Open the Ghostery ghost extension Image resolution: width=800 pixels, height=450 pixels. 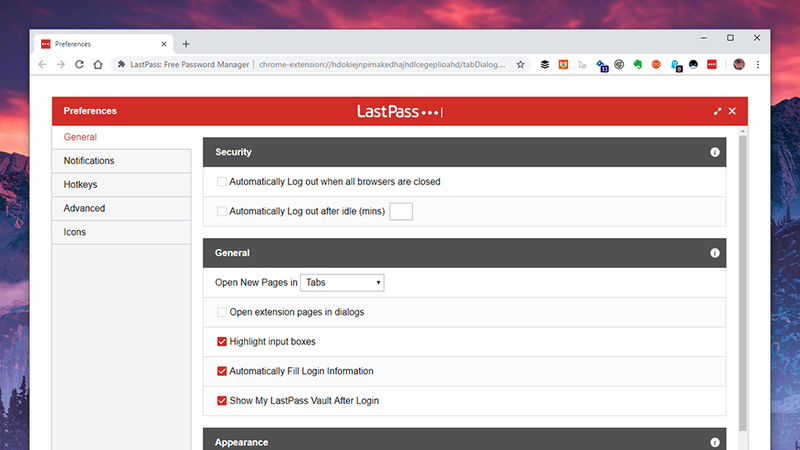tap(676, 66)
